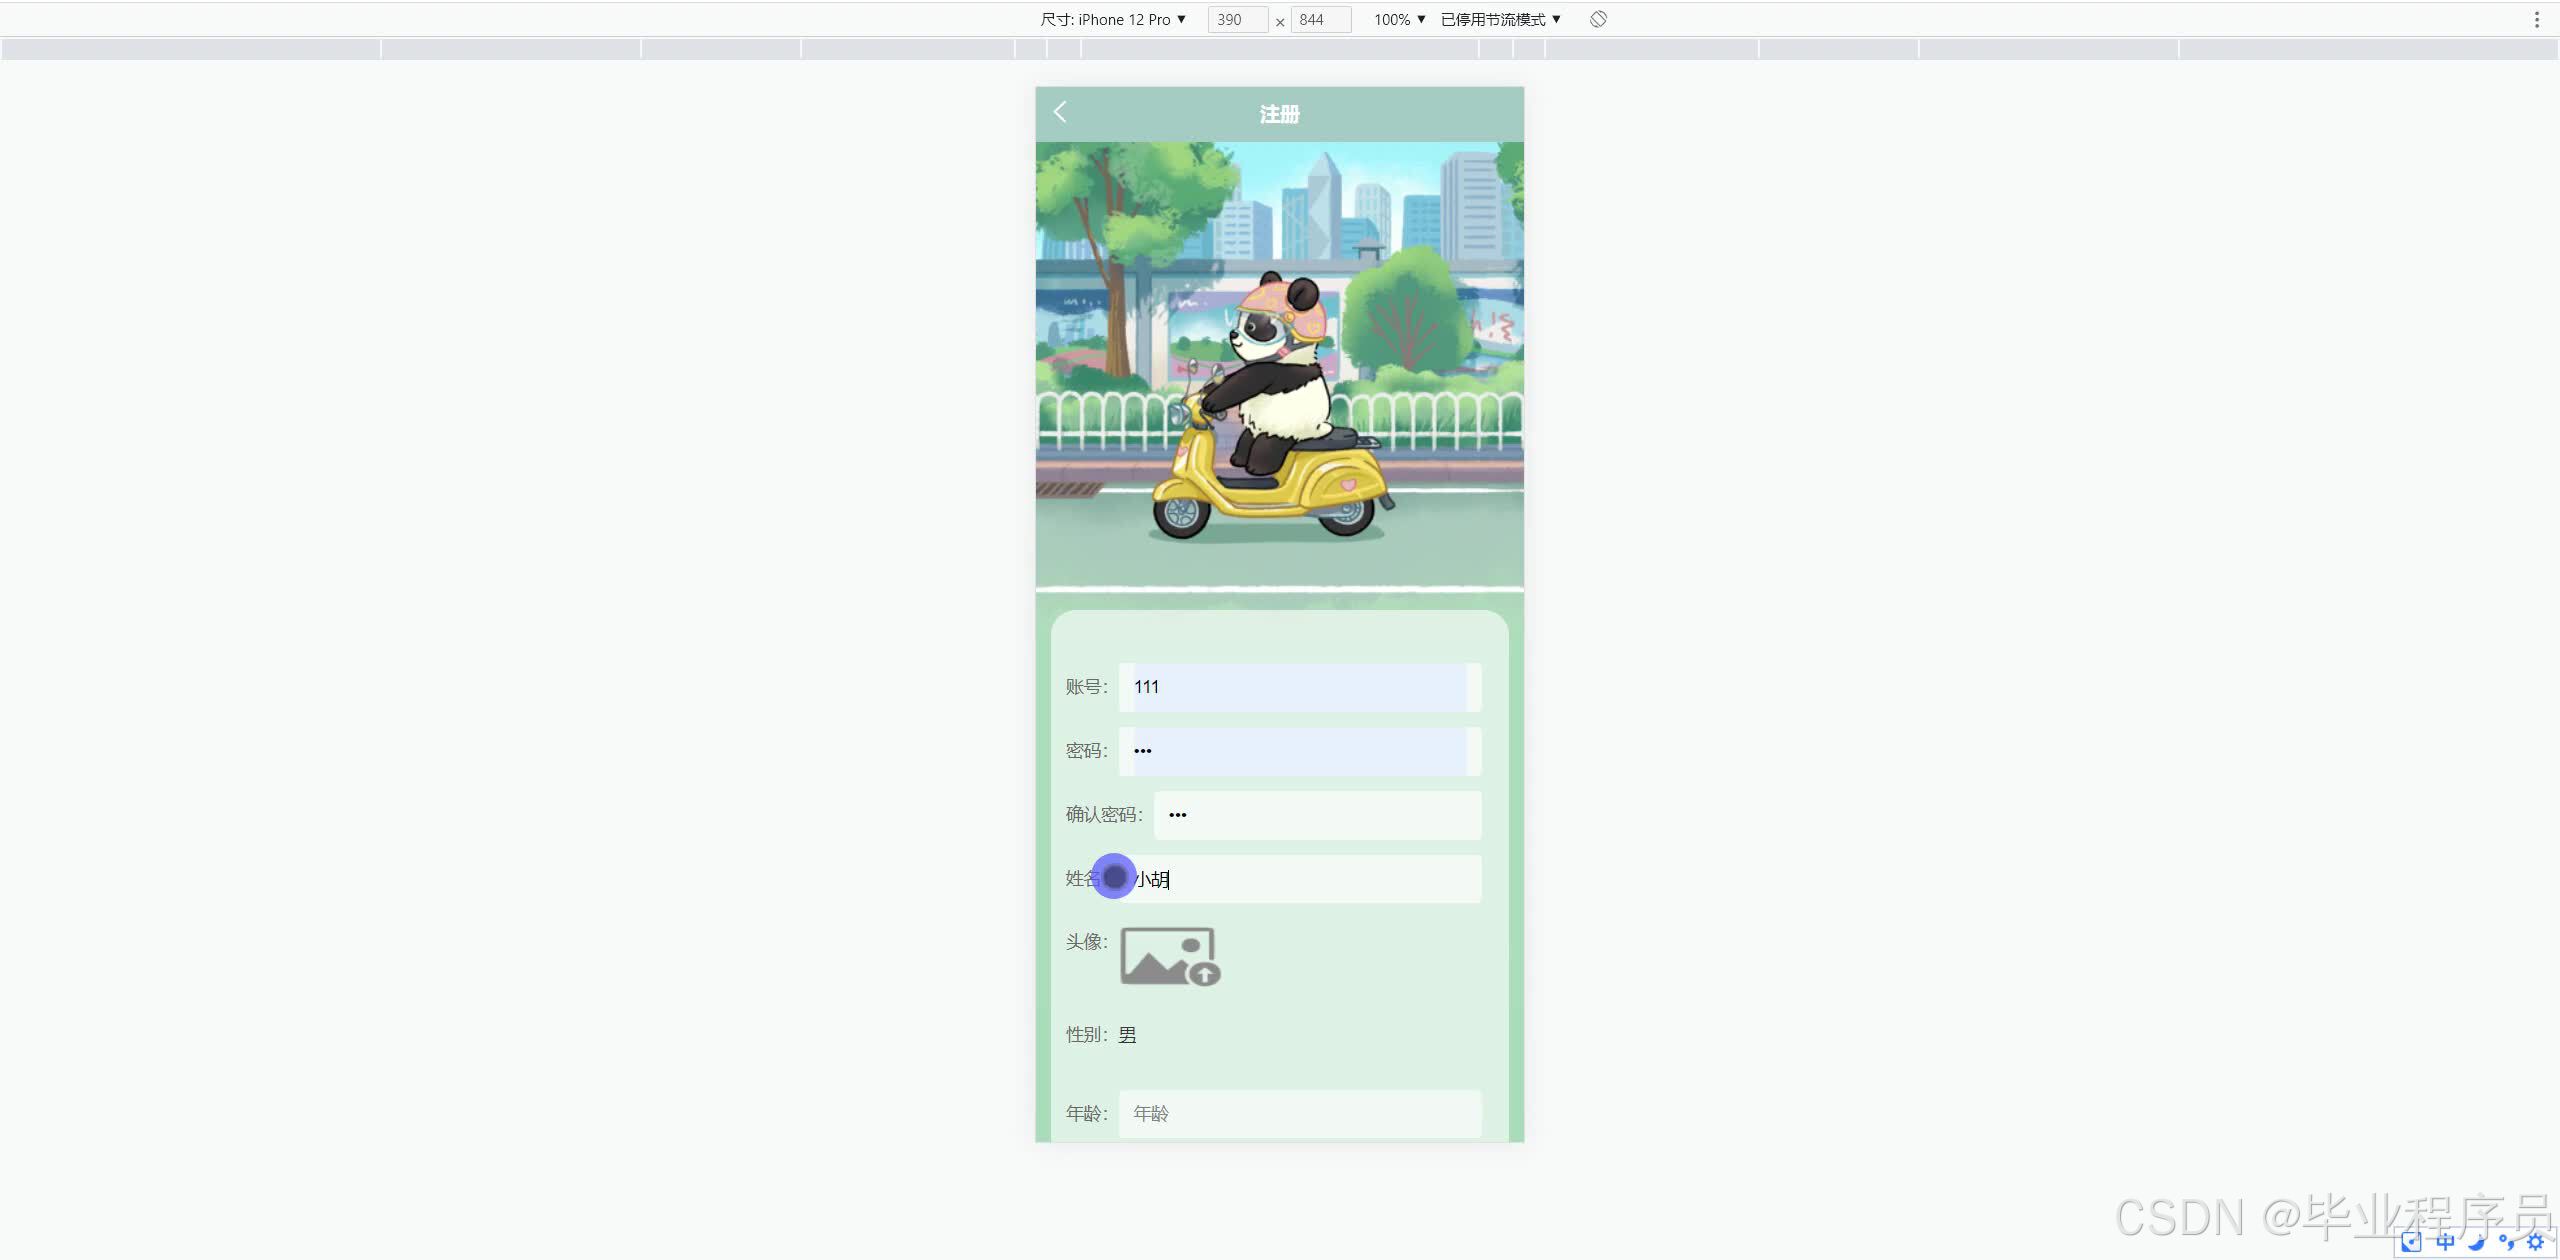Click the viewport height field 844

pos(1320,19)
